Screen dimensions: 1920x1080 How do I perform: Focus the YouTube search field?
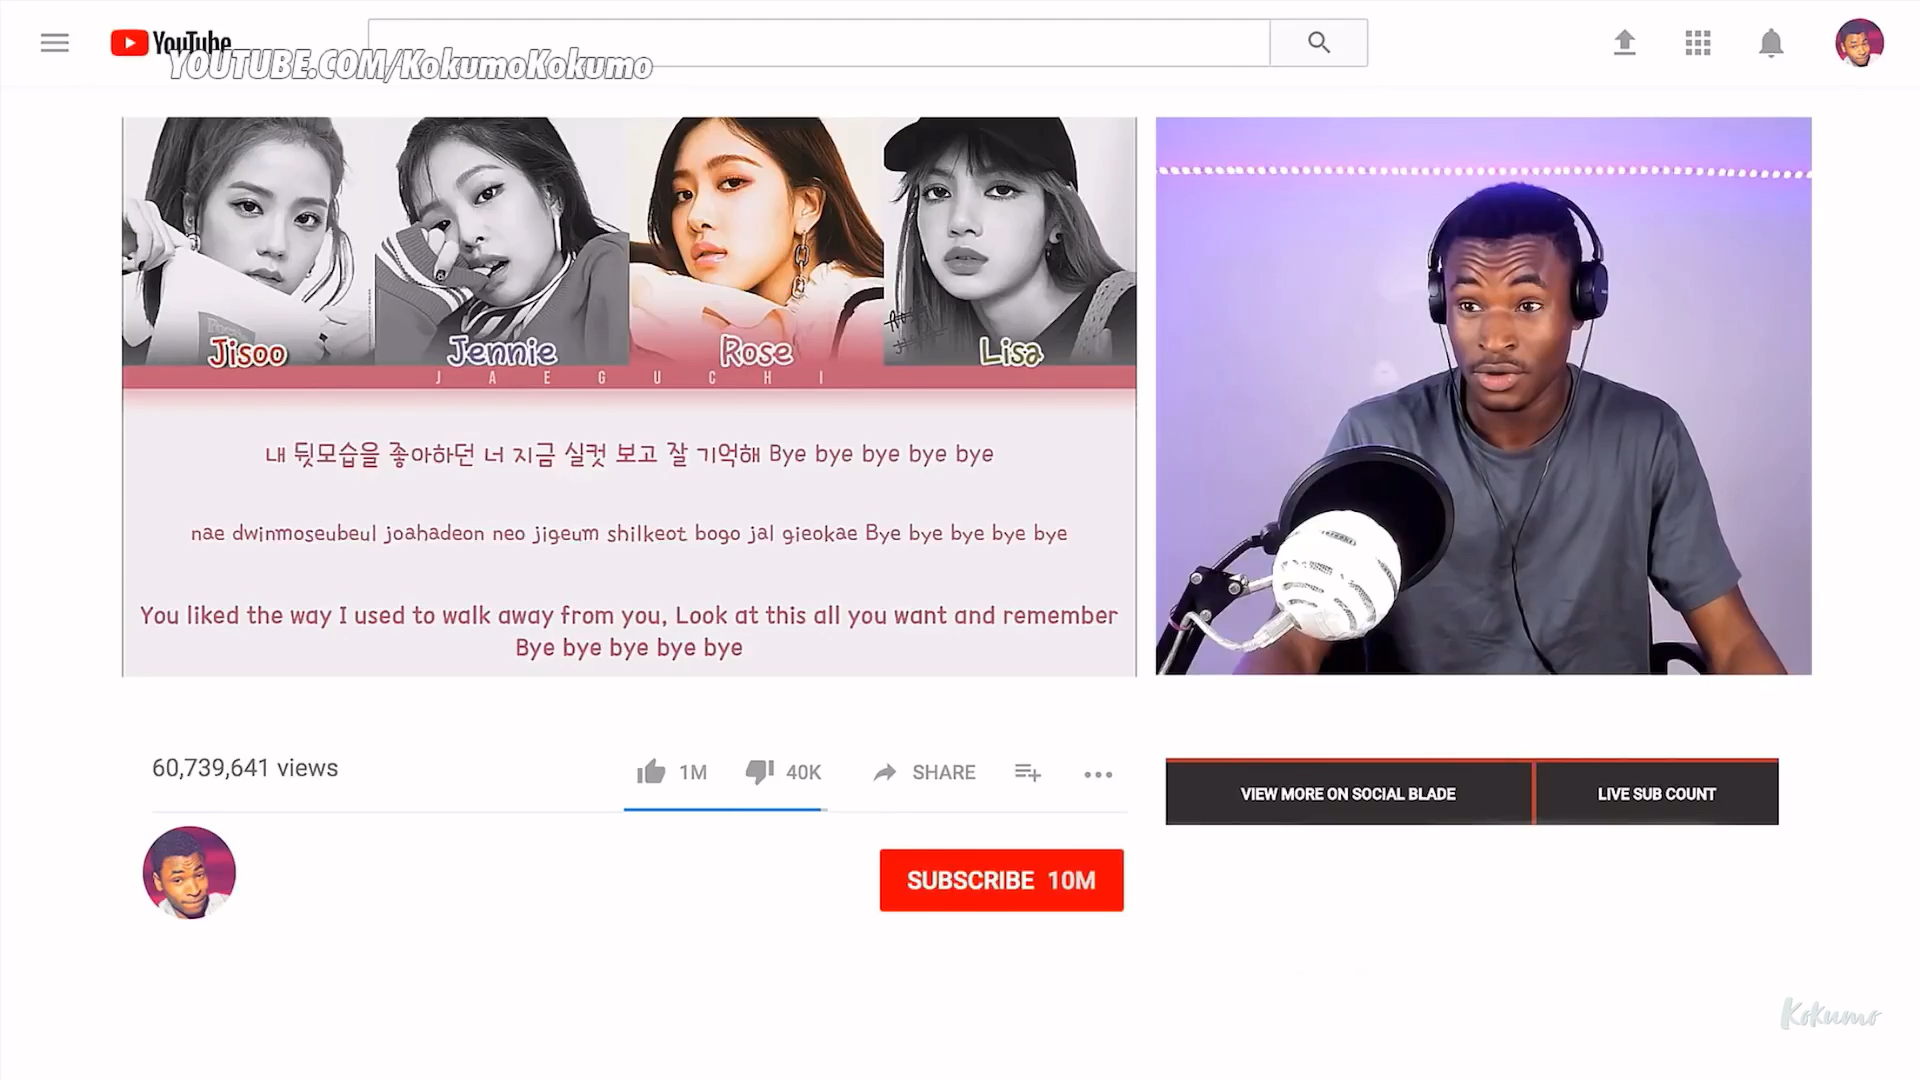[x=819, y=43]
